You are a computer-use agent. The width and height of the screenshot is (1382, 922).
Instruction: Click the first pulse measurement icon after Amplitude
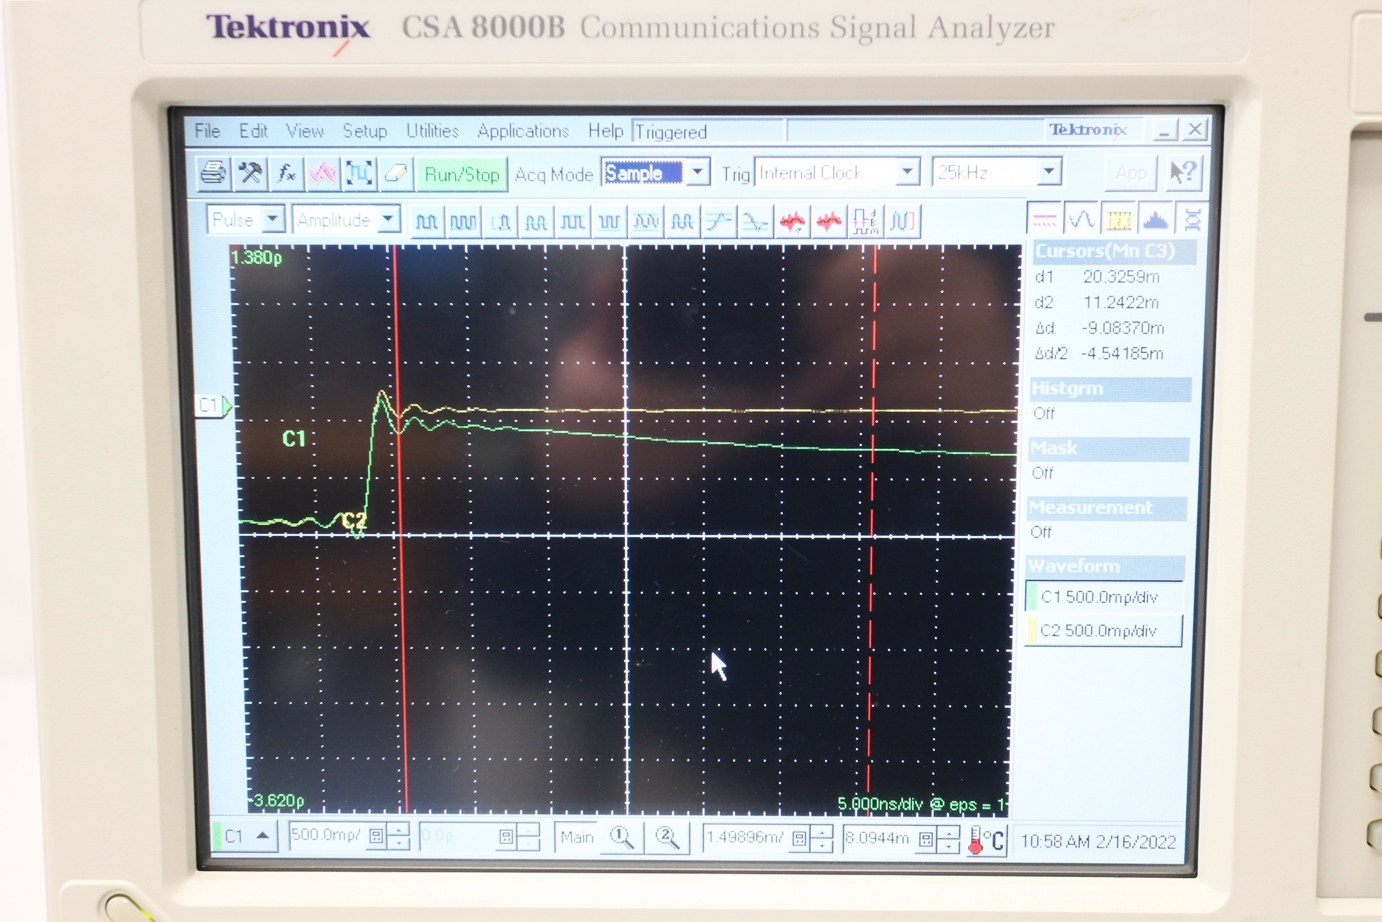coord(426,221)
